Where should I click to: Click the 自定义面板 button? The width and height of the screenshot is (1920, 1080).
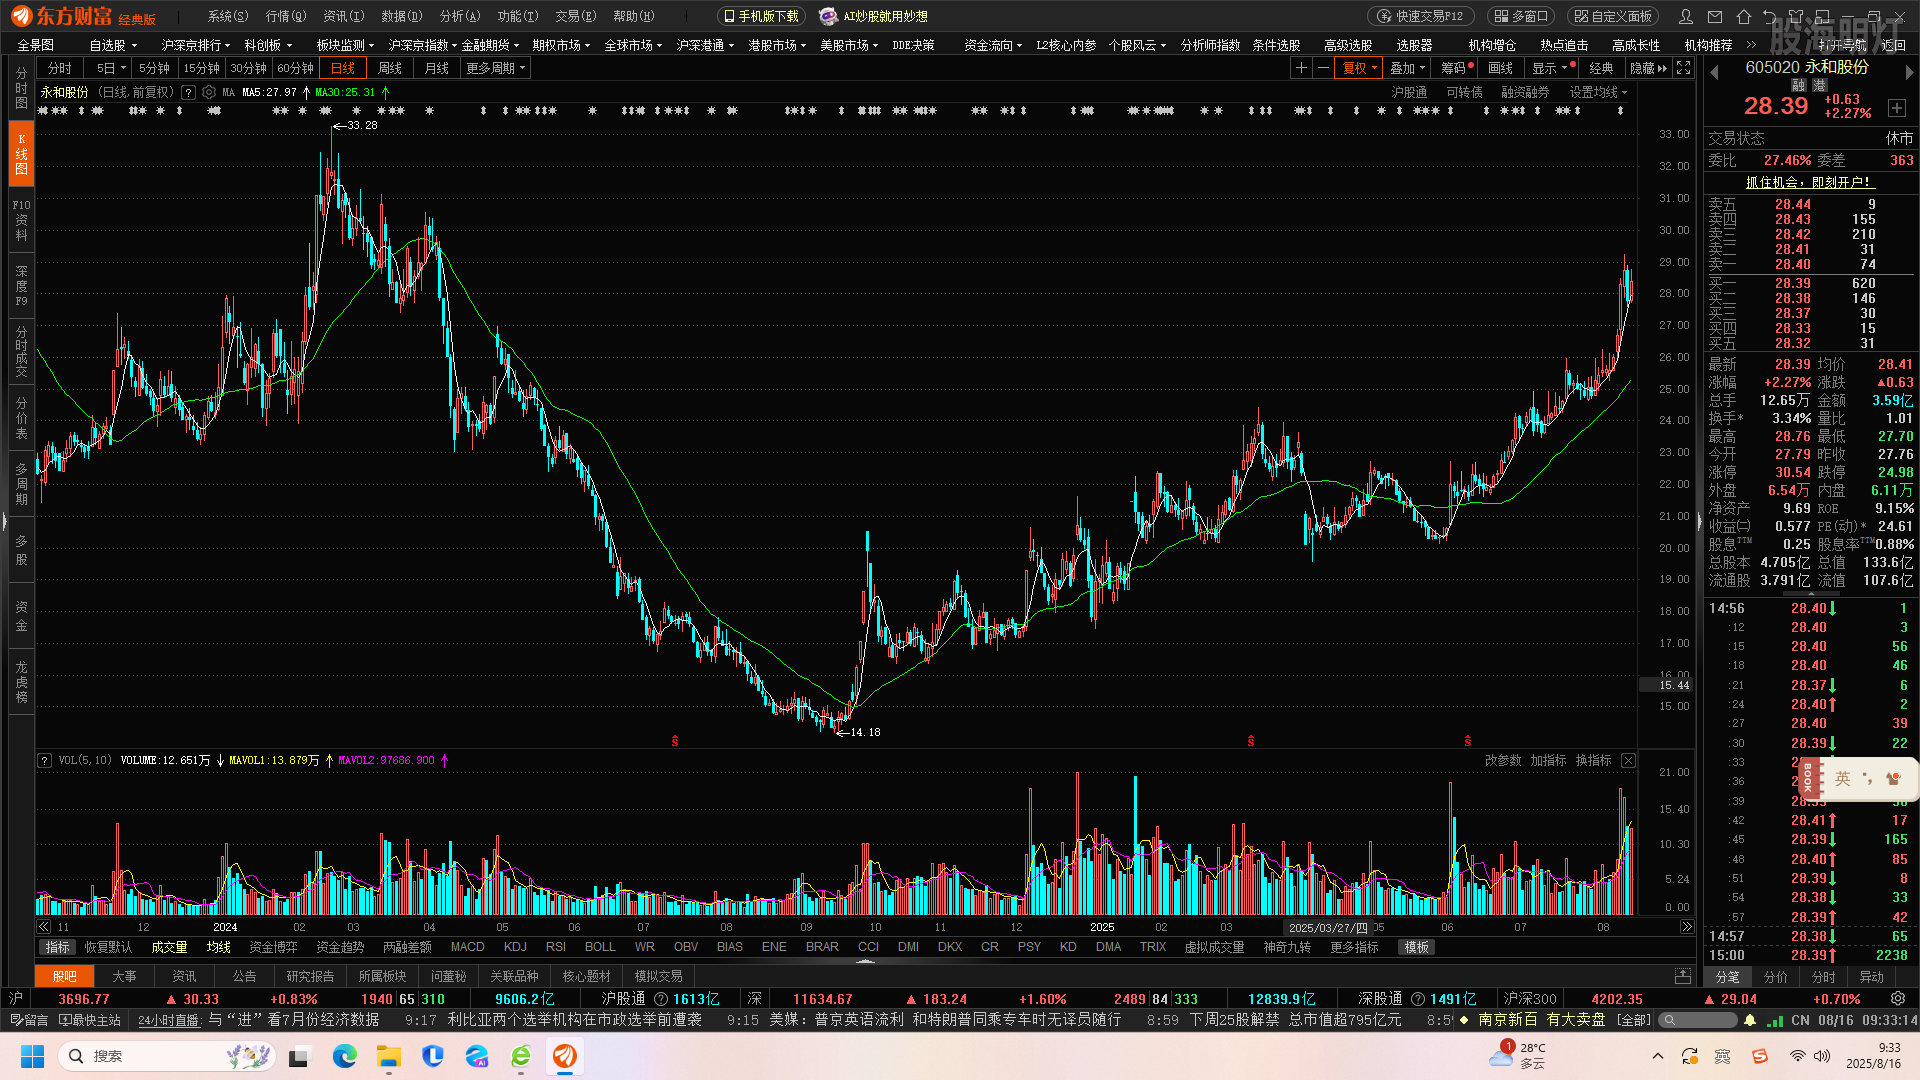[1612, 16]
